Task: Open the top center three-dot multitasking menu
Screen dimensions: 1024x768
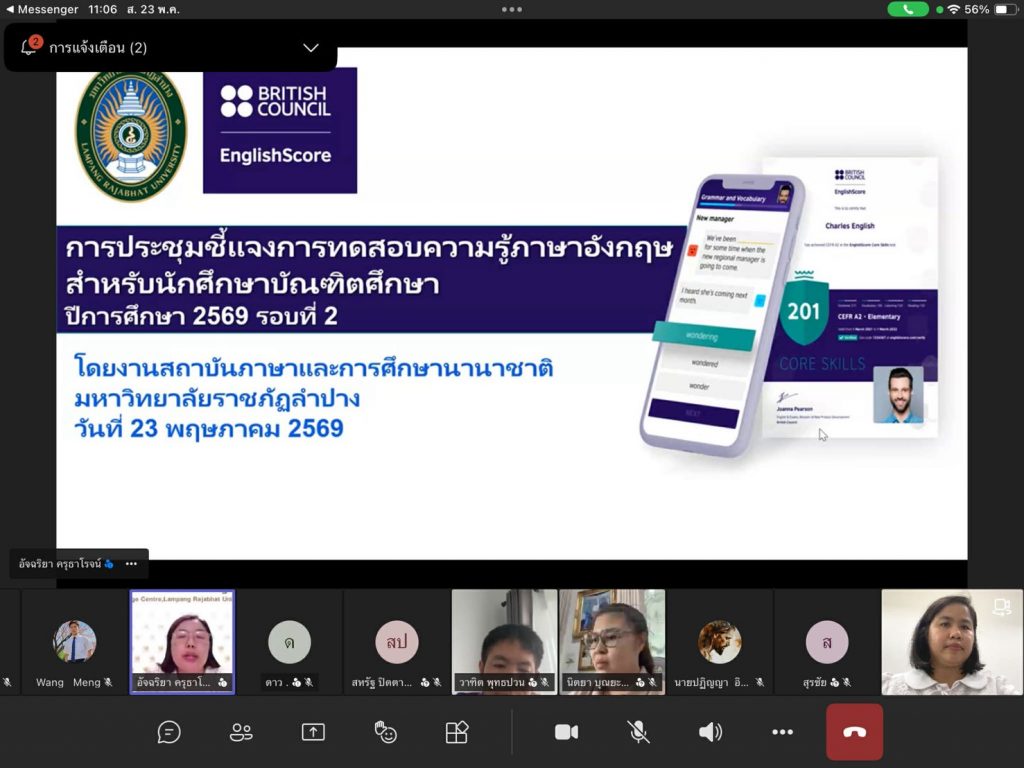Action: tap(511, 9)
